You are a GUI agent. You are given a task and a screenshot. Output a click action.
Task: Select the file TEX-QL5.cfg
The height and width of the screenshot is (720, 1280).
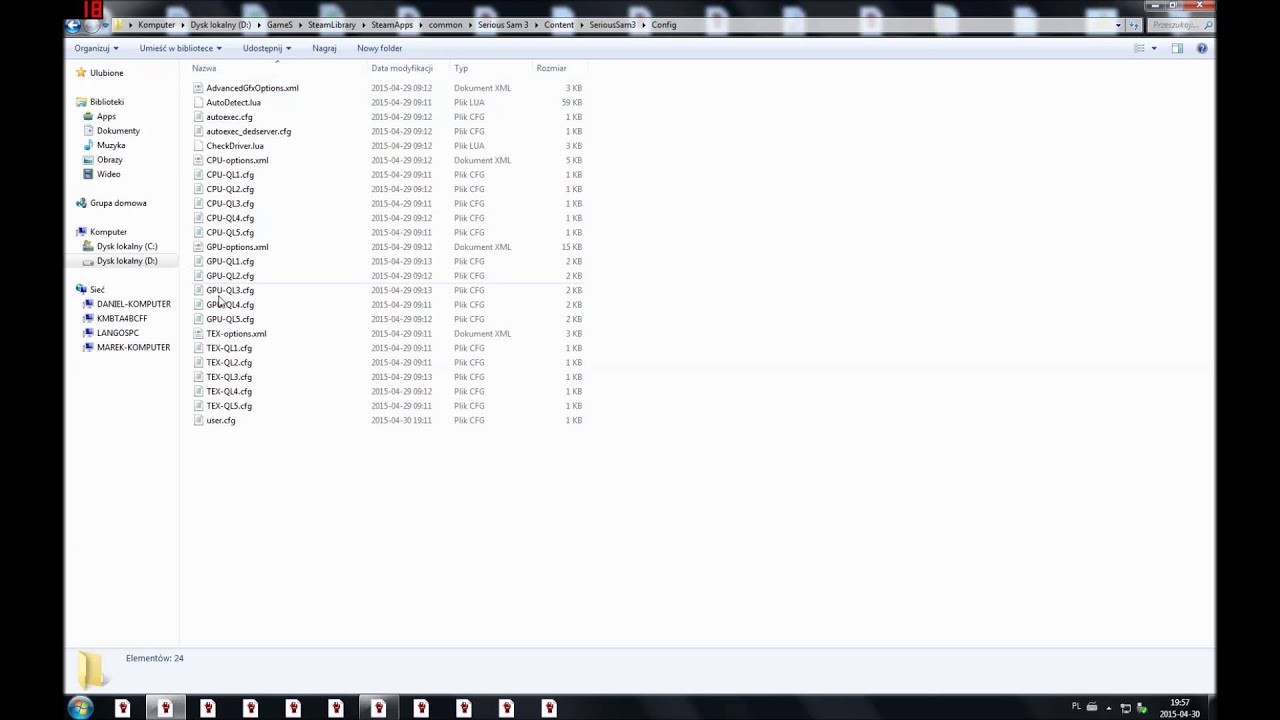pos(229,406)
